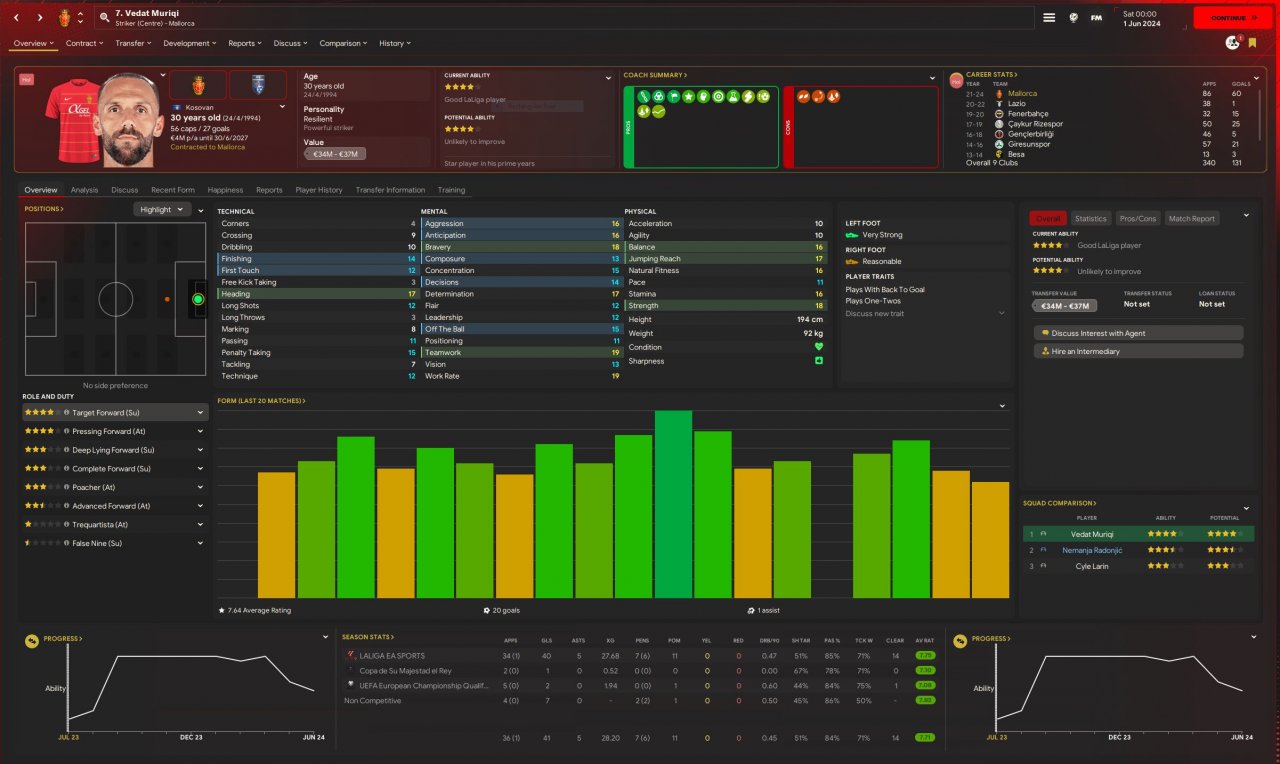Open the Current Ability panel dropdown arrow
Viewport: 1280px width, 764px height.
tap(608, 77)
